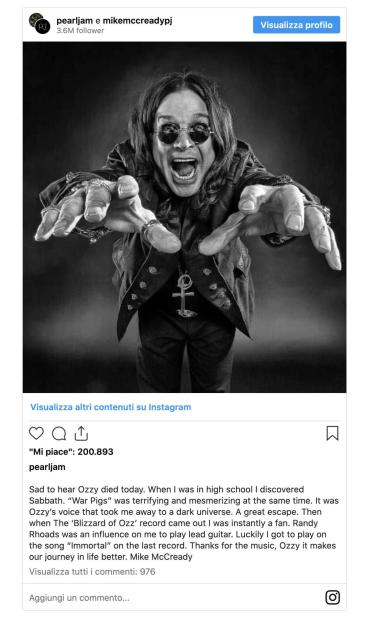The height and width of the screenshot is (621, 365).
Task: Open pearljam username above caption
Action: coord(47,467)
